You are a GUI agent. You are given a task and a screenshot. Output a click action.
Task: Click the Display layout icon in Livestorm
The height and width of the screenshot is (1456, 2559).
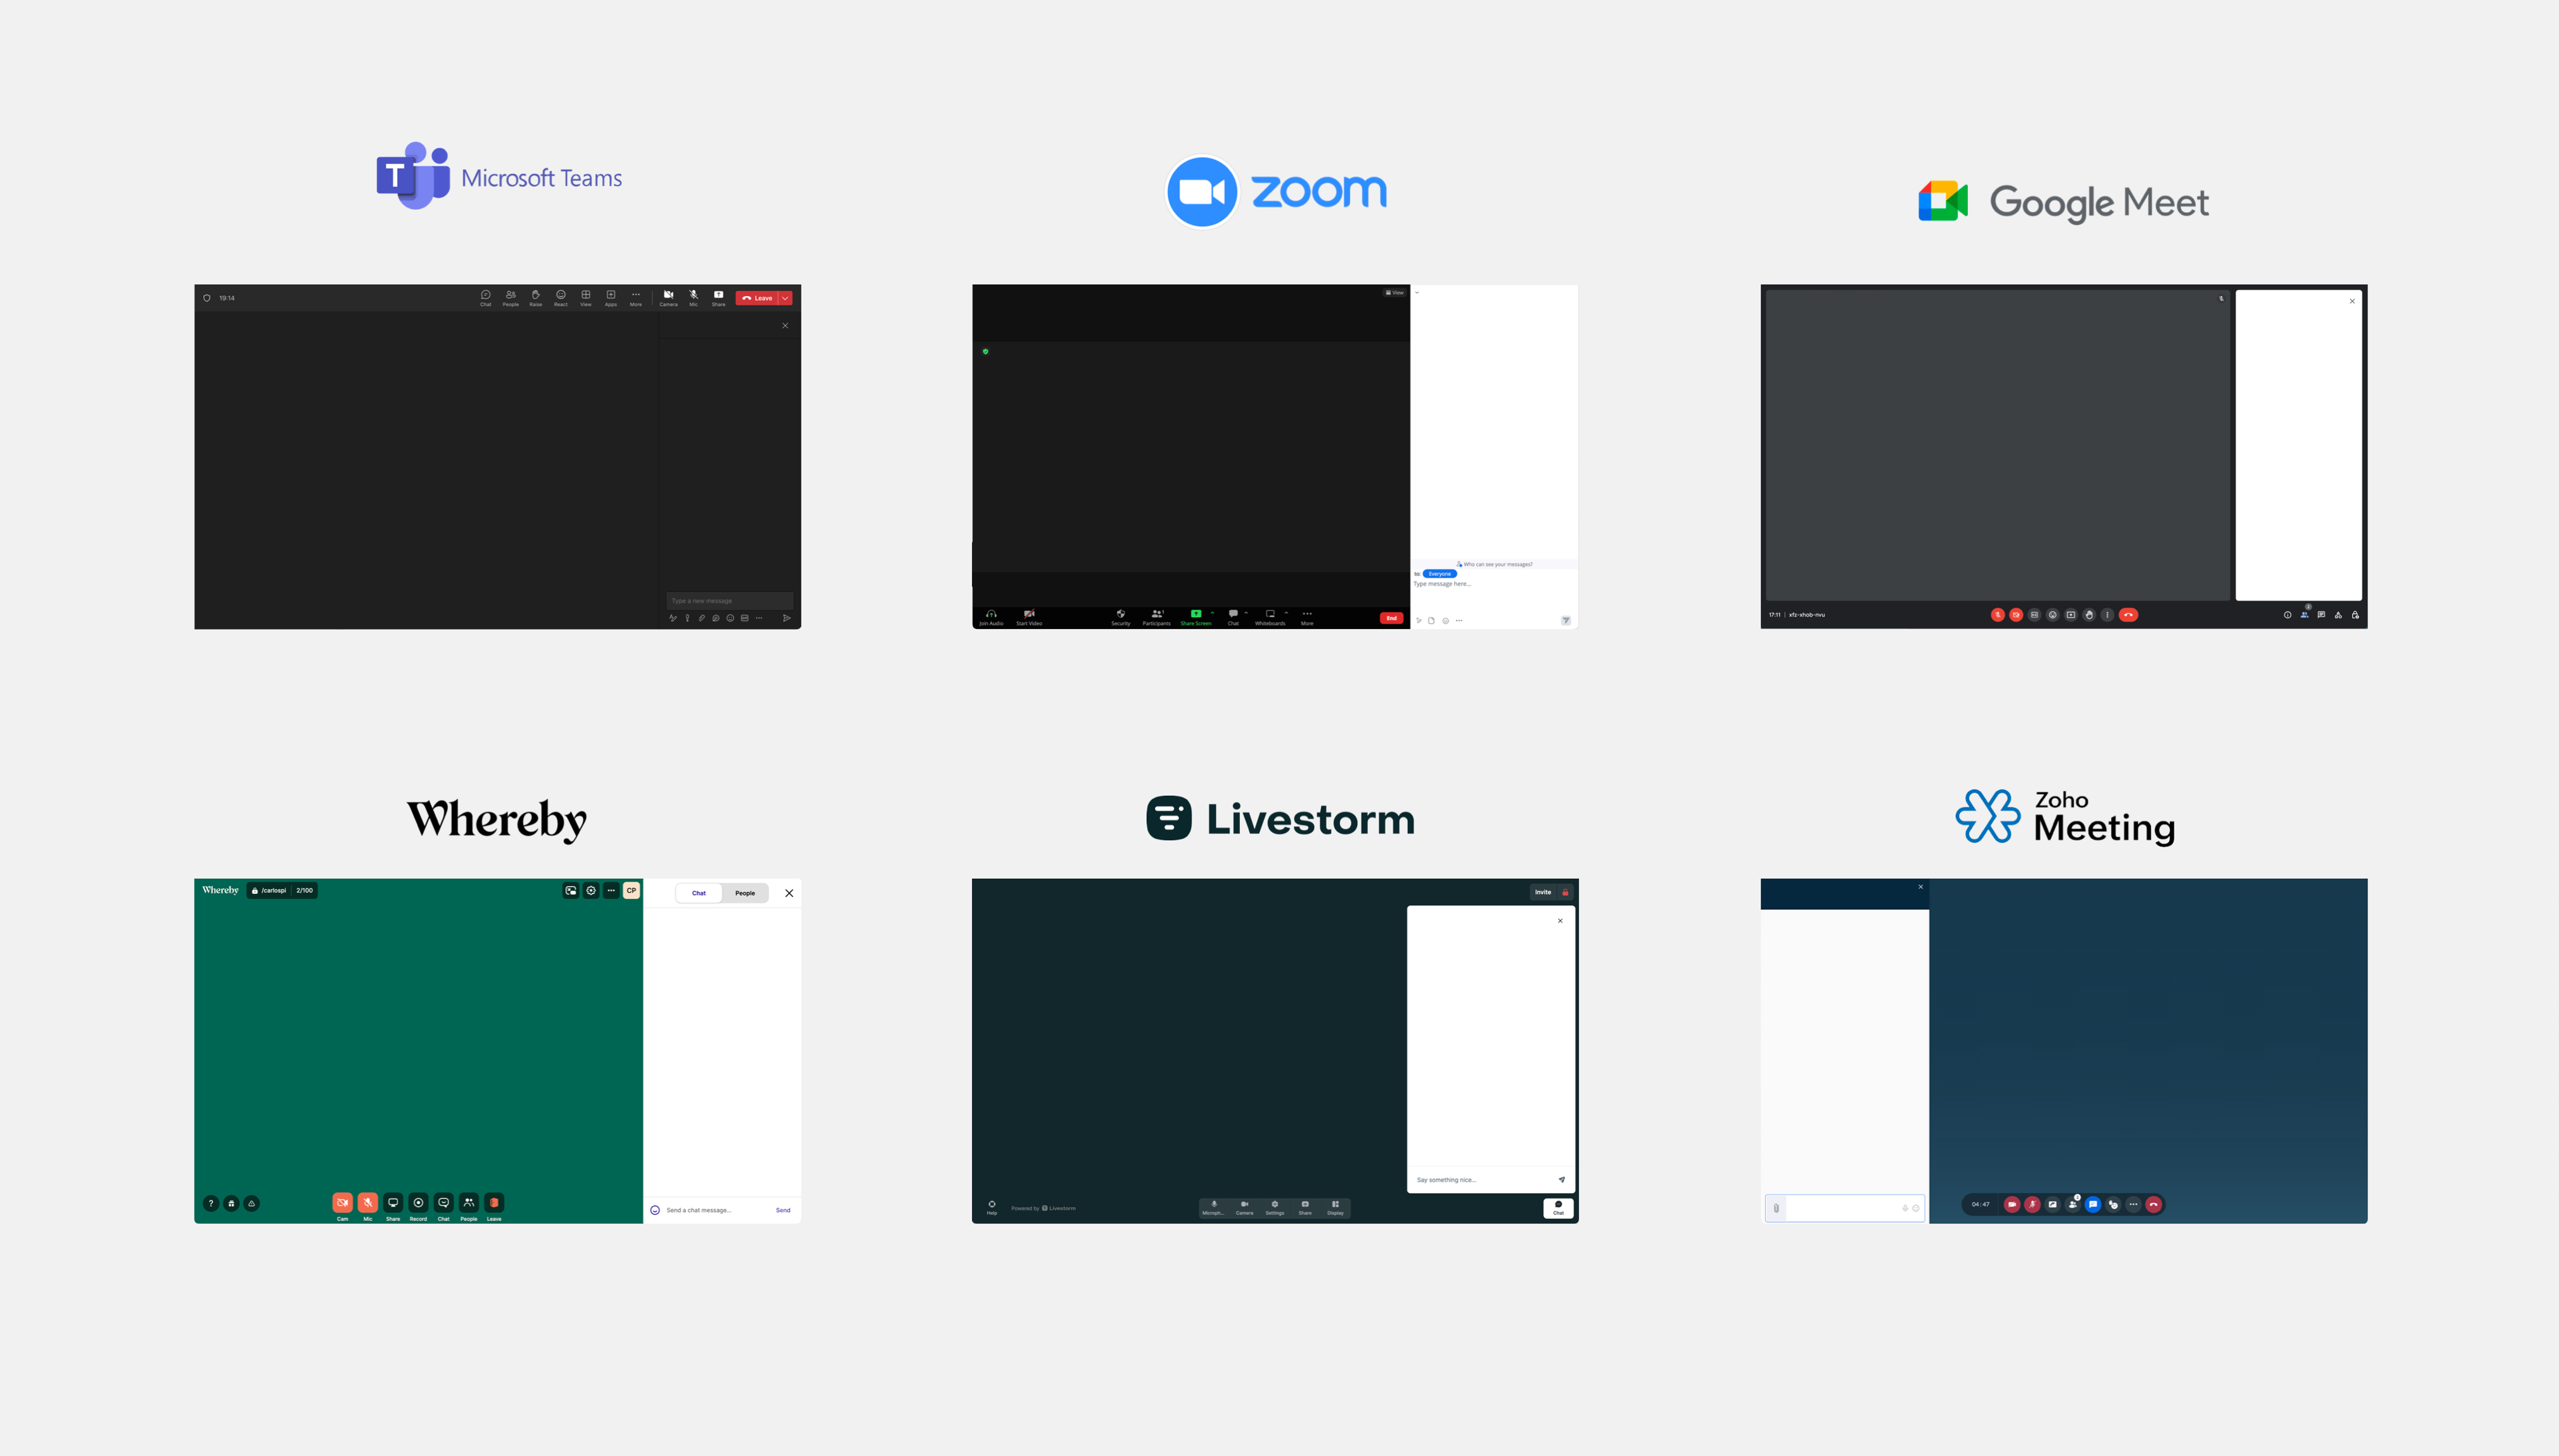tap(1335, 1207)
